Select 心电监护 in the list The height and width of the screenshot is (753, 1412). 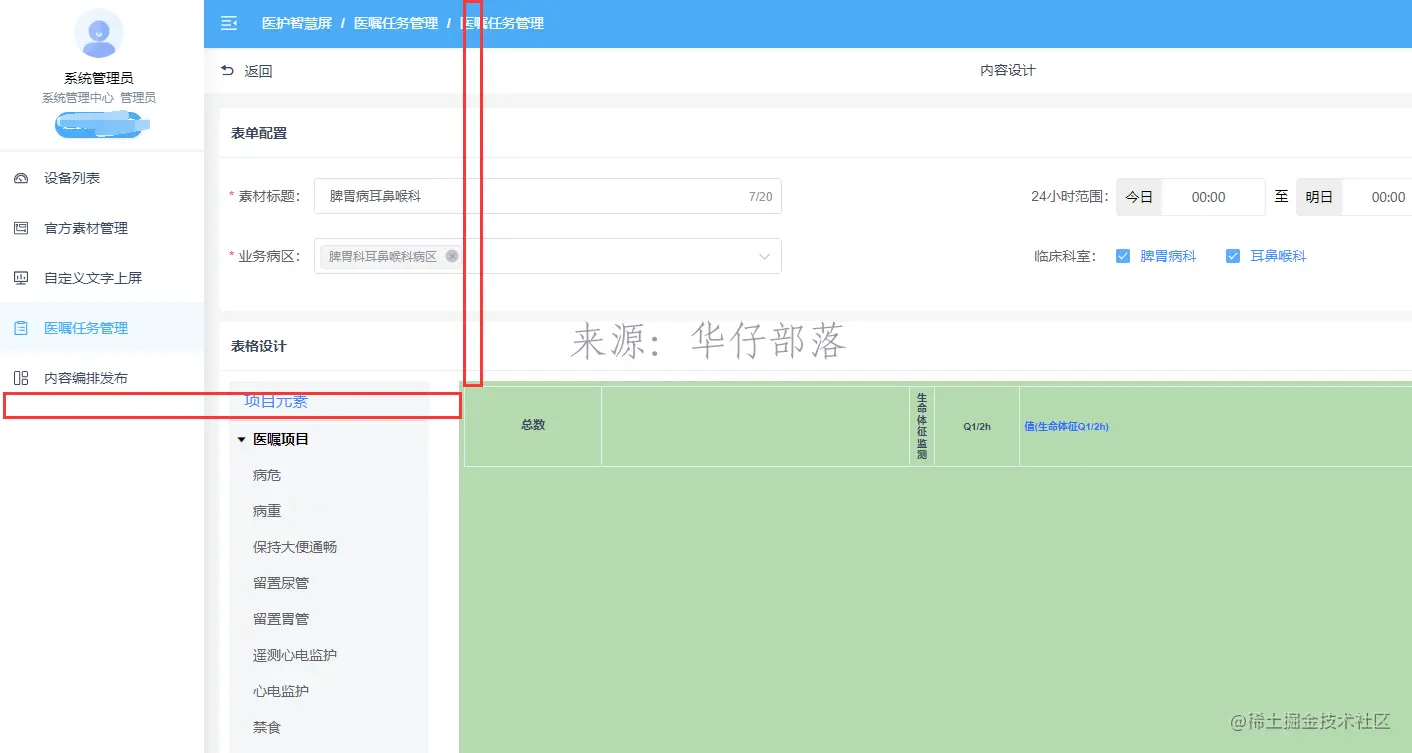[x=281, y=691]
